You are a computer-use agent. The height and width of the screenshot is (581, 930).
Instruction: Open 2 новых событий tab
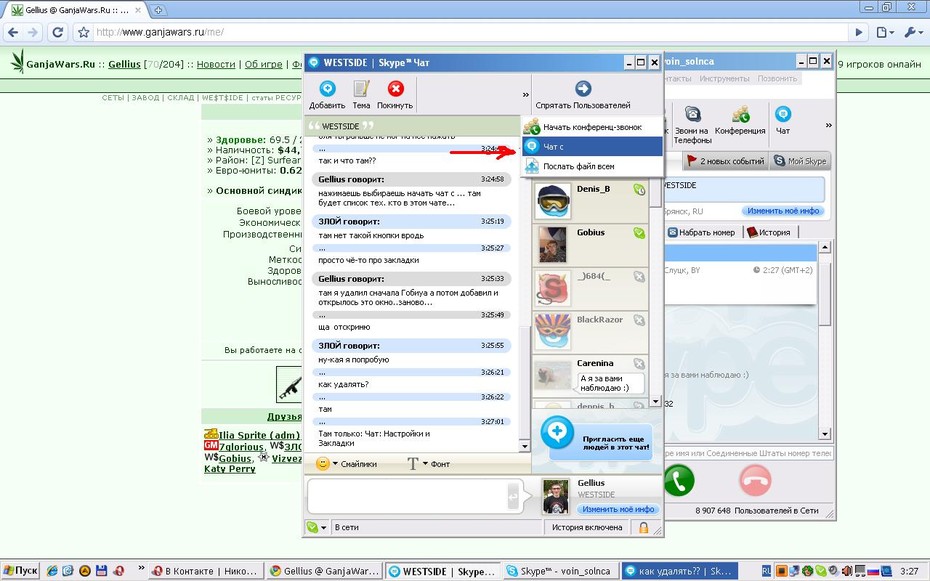tap(725, 161)
